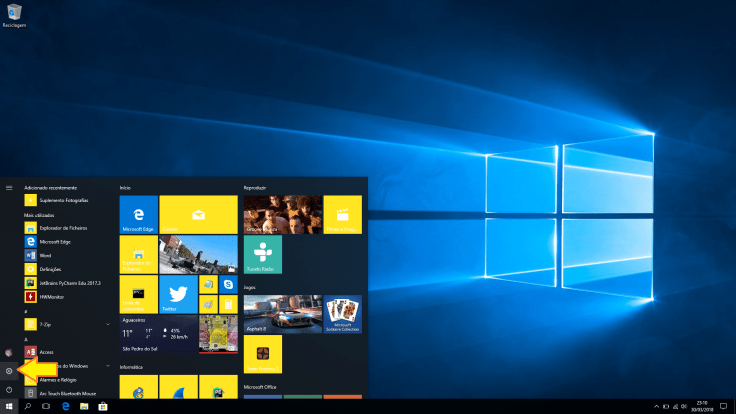Viewport: 736px width, 414px height.
Task: Expand the Start hamburger menu
Action: (9, 187)
